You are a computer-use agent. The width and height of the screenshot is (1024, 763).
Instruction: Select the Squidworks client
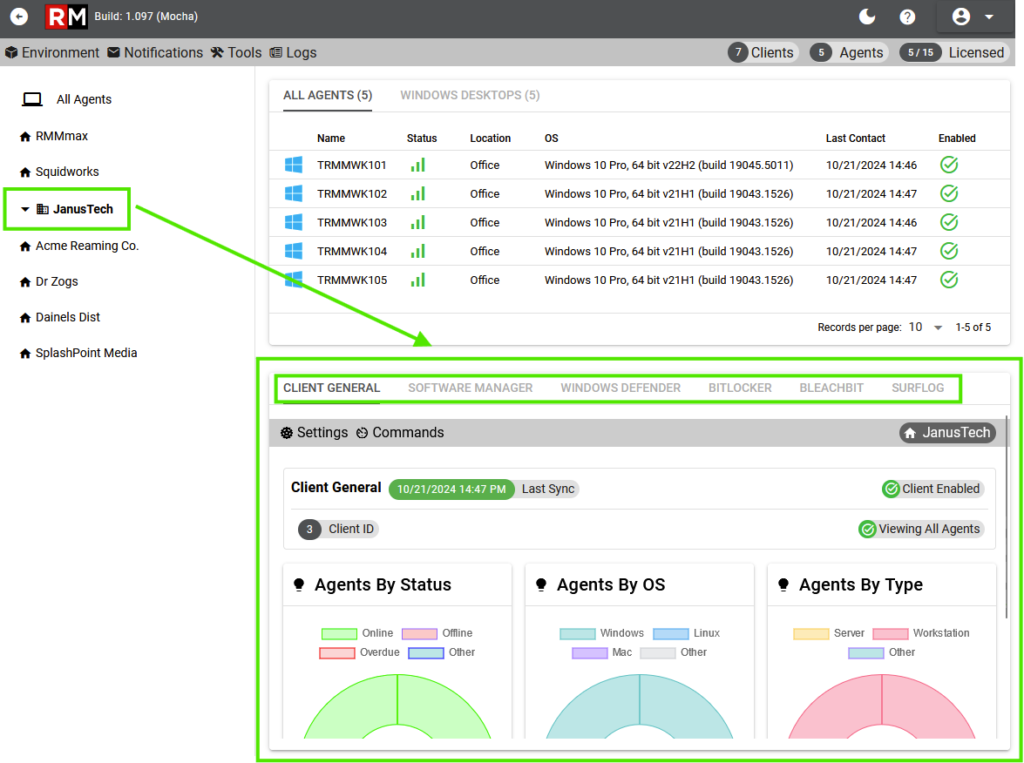59,172
